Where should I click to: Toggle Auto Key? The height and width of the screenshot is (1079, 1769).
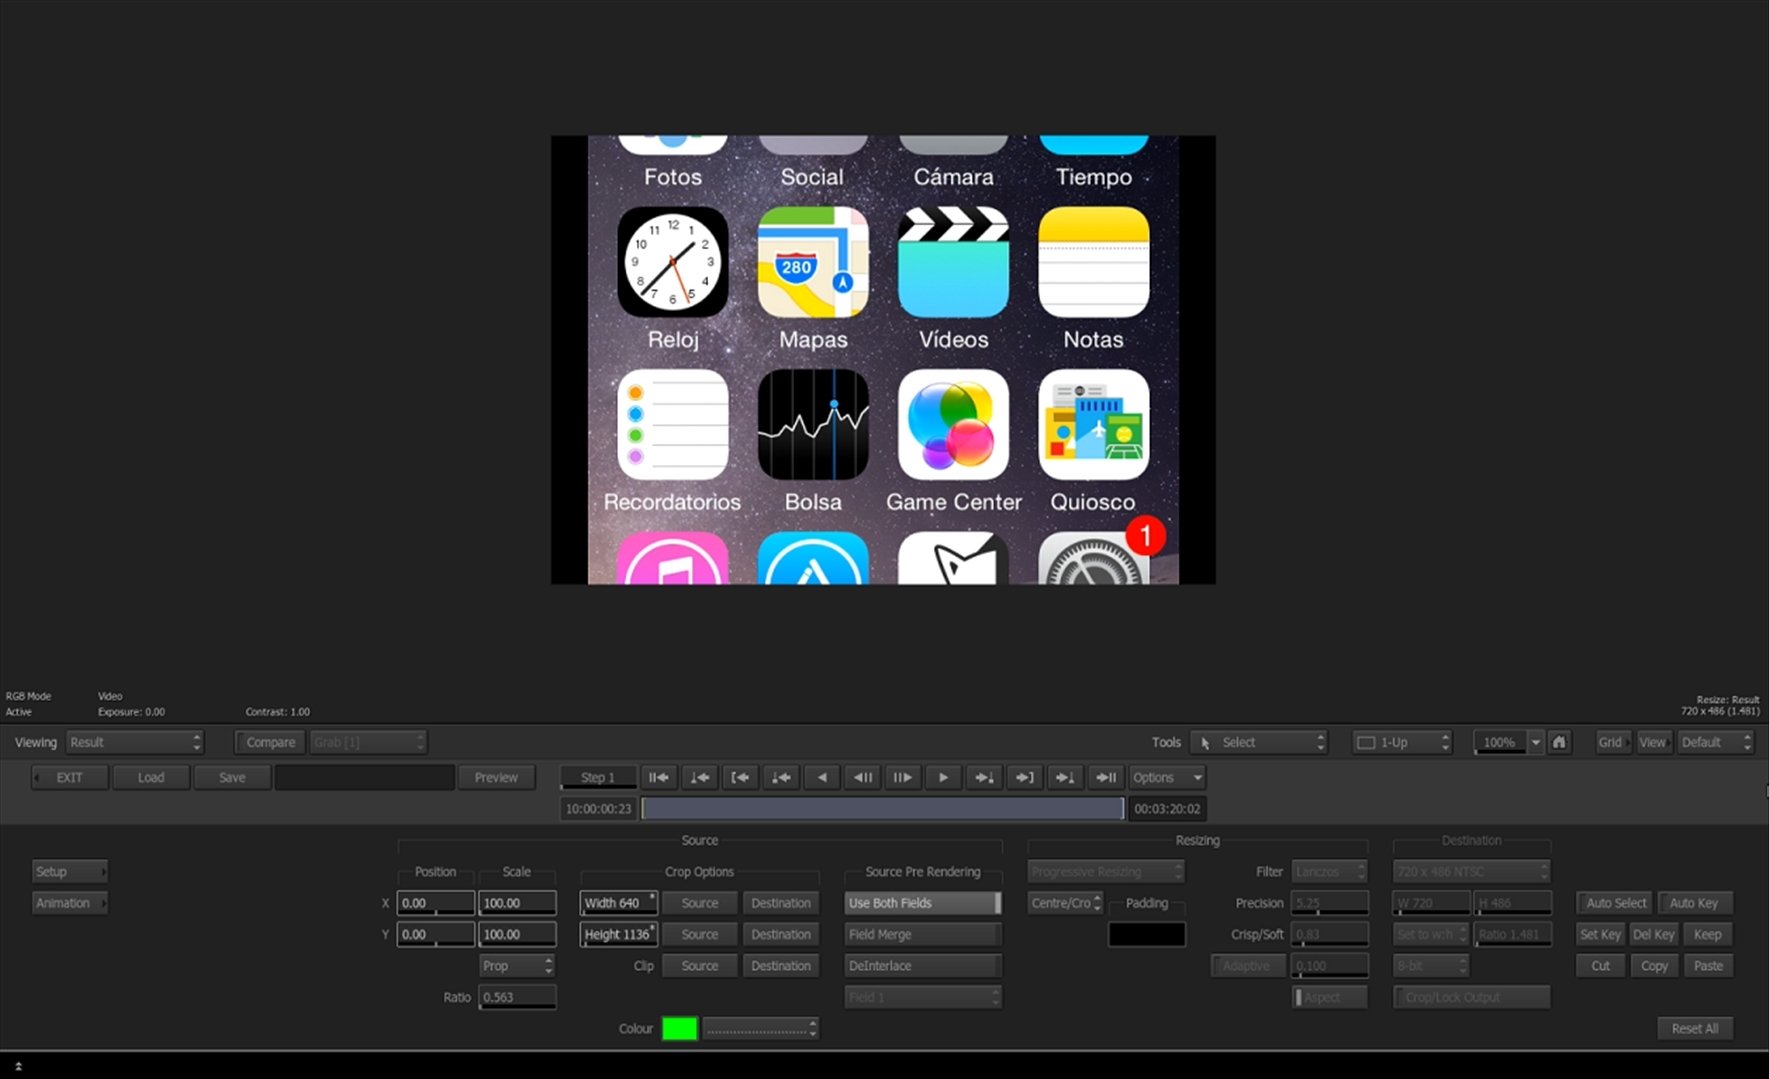(x=1694, y=903)
